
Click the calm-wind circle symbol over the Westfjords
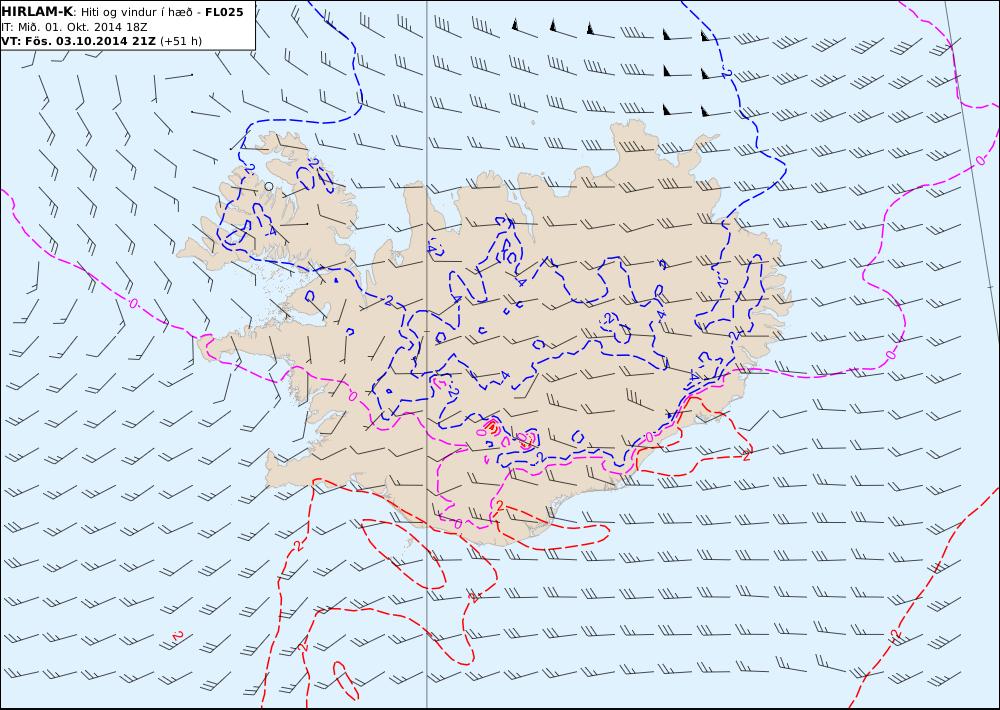(x=268, y=186)
